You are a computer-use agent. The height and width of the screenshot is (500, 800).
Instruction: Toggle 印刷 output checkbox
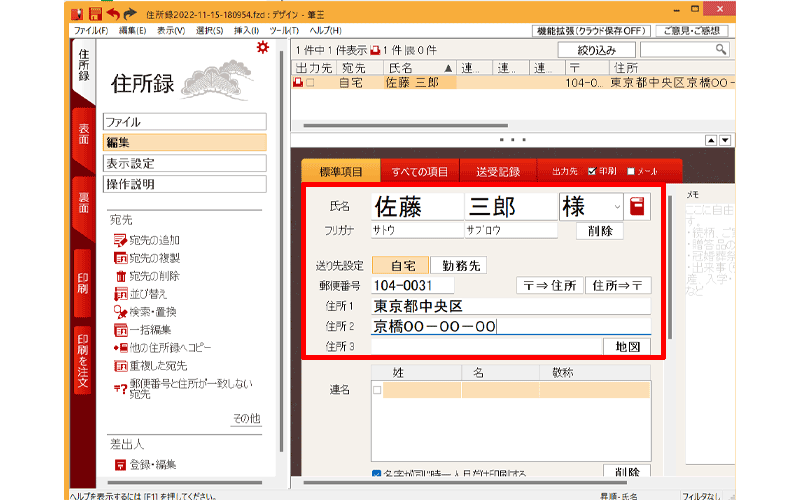coord(592,171)
